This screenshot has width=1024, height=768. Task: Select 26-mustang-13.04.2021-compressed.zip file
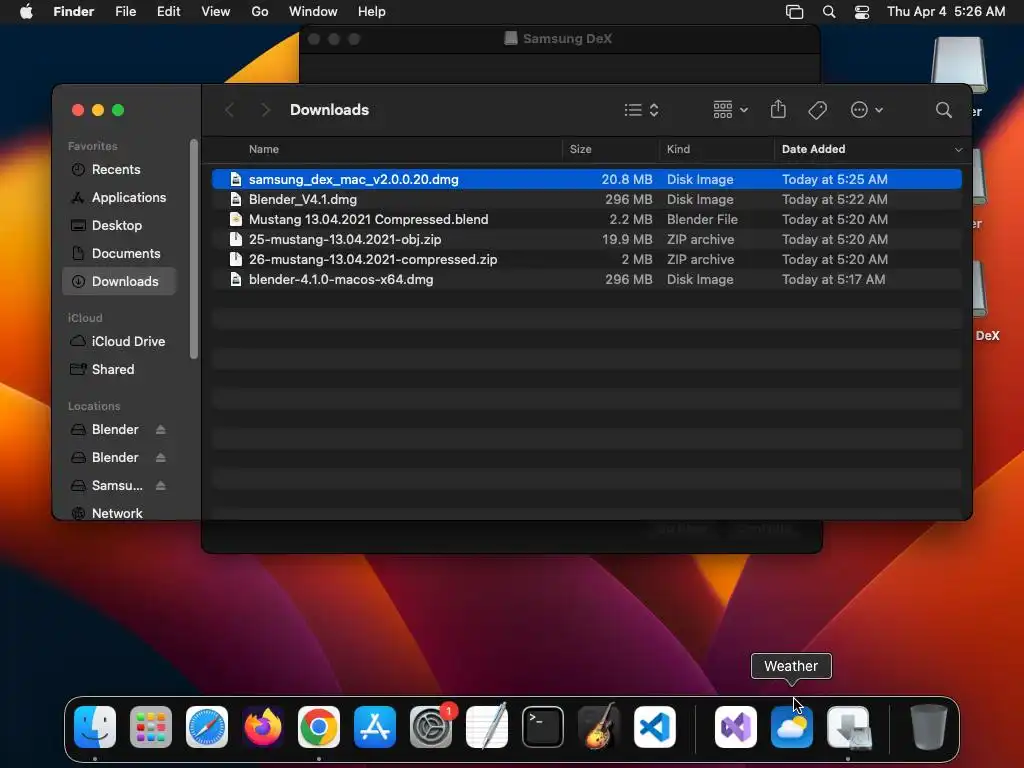click(x=586, y=260)
